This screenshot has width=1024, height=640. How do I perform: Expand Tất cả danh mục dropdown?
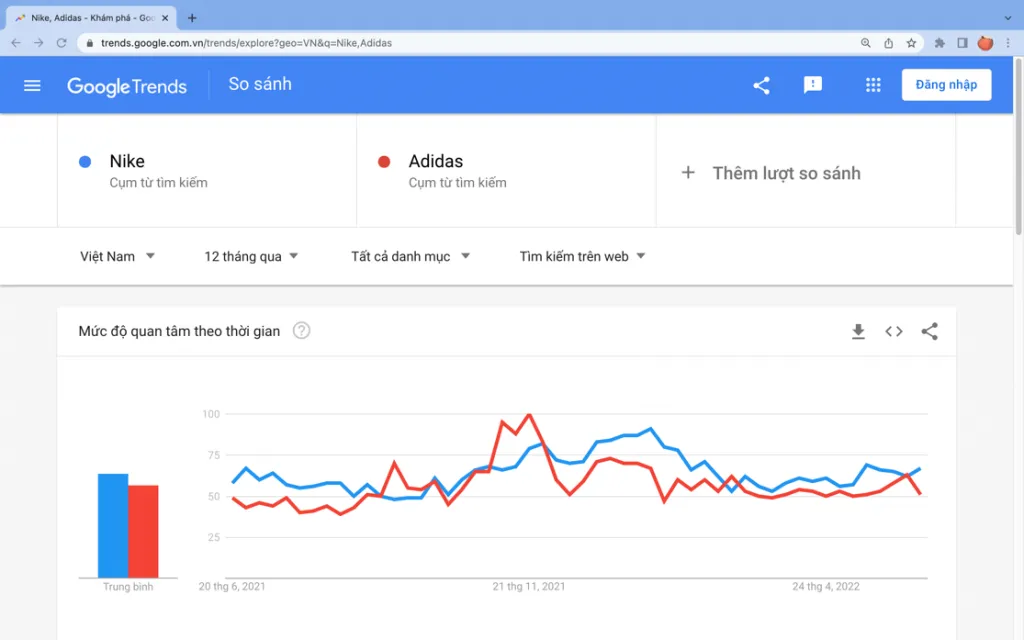pos(410,257)
